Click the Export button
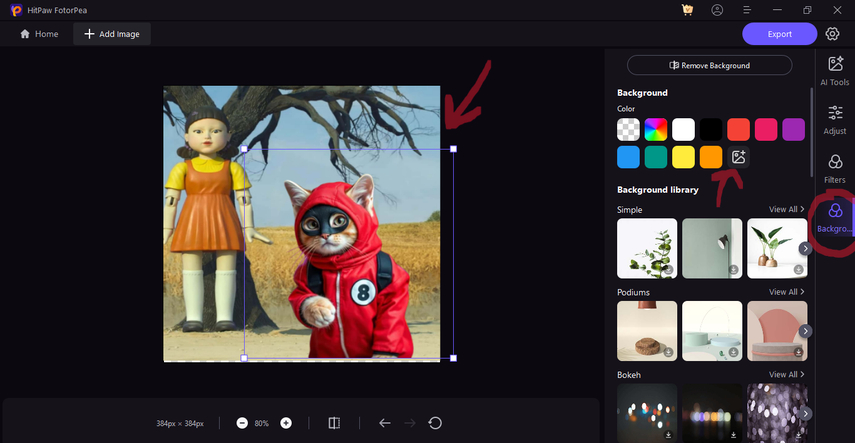The image size is (855, 443). 779,34
